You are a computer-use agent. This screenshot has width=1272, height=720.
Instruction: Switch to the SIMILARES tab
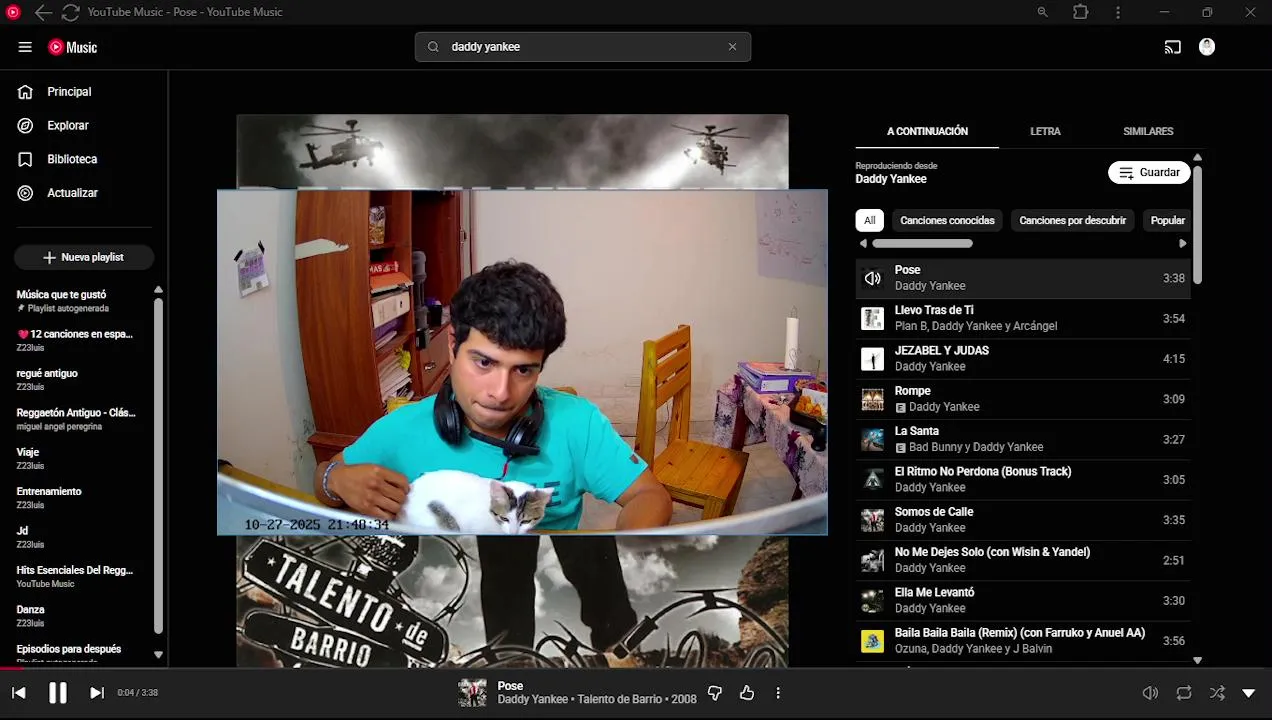(1148, 131)
